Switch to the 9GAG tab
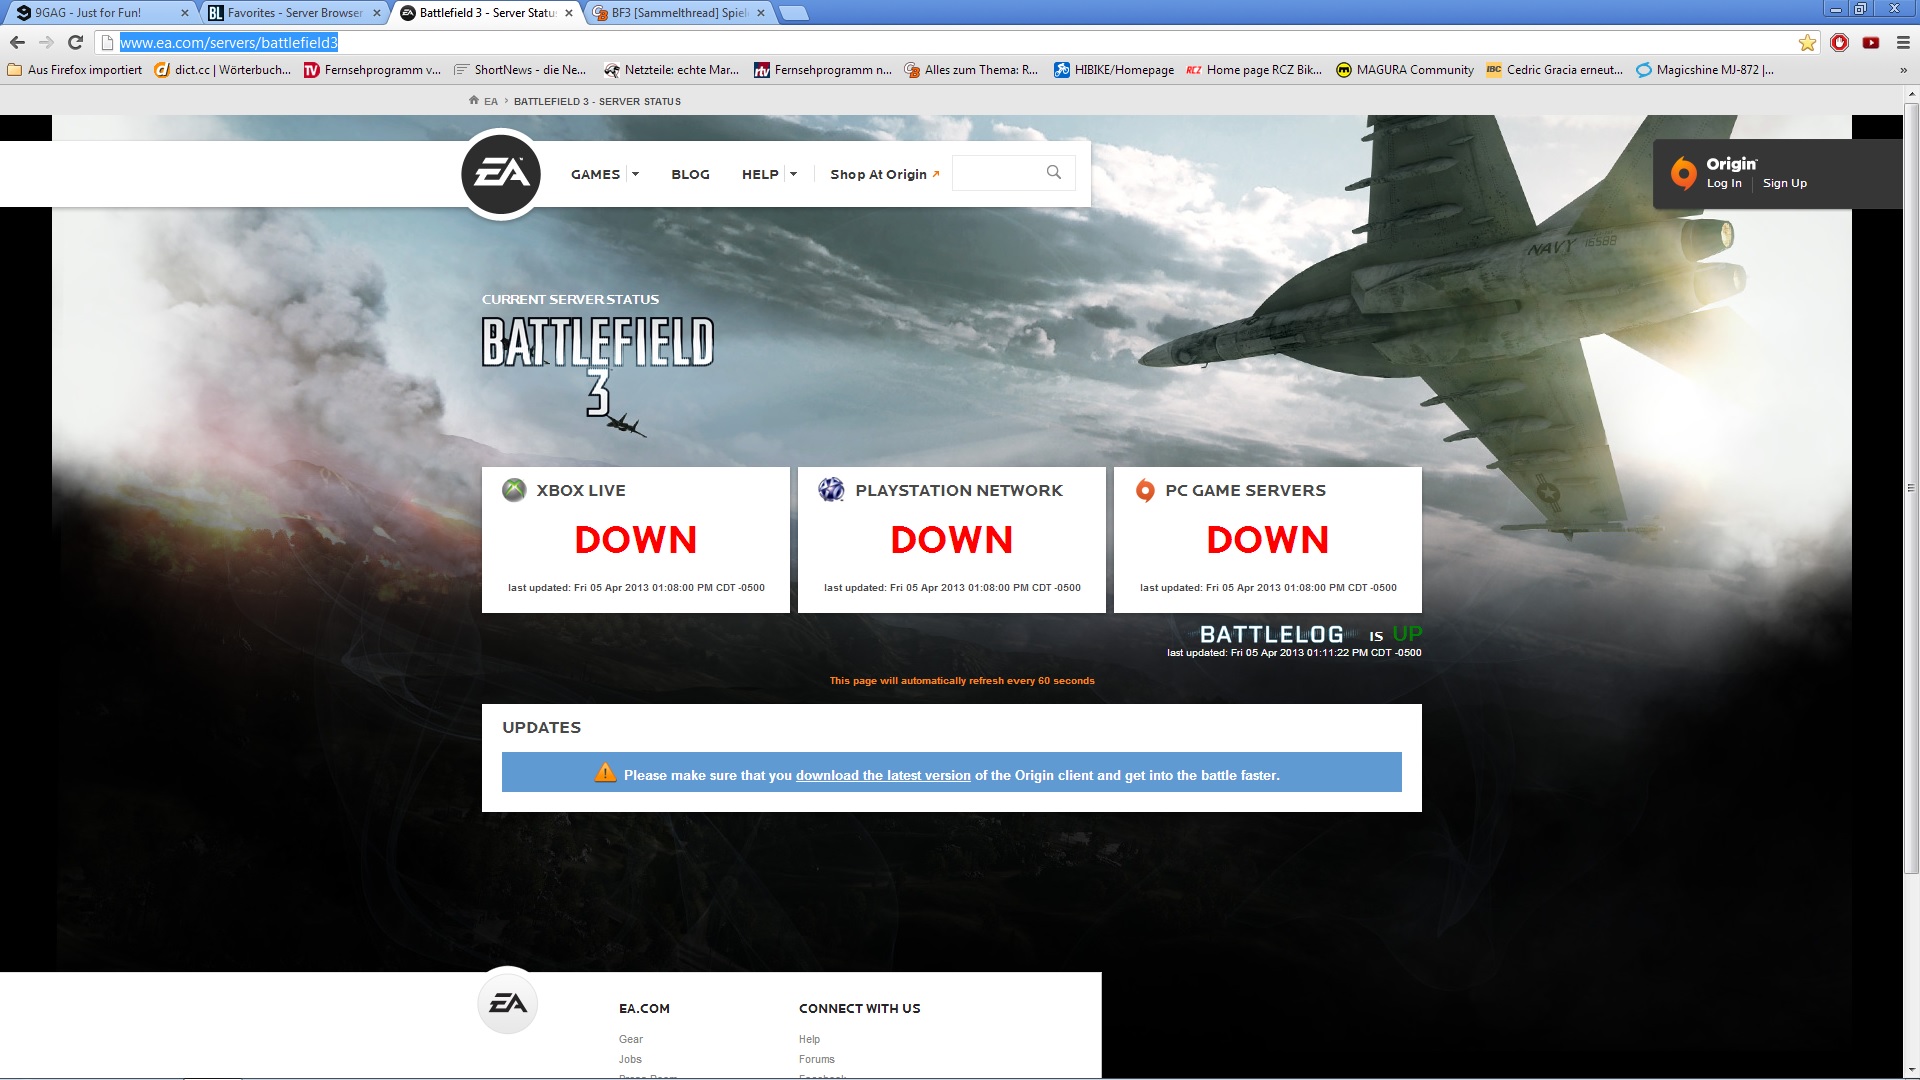The height and width of the screenshot is (1080, 1920). point(90,13)
